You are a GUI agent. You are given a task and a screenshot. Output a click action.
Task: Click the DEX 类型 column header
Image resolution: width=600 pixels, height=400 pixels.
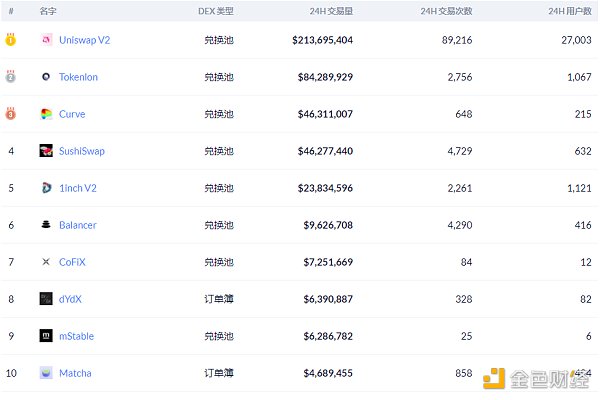tap(215, 10)
